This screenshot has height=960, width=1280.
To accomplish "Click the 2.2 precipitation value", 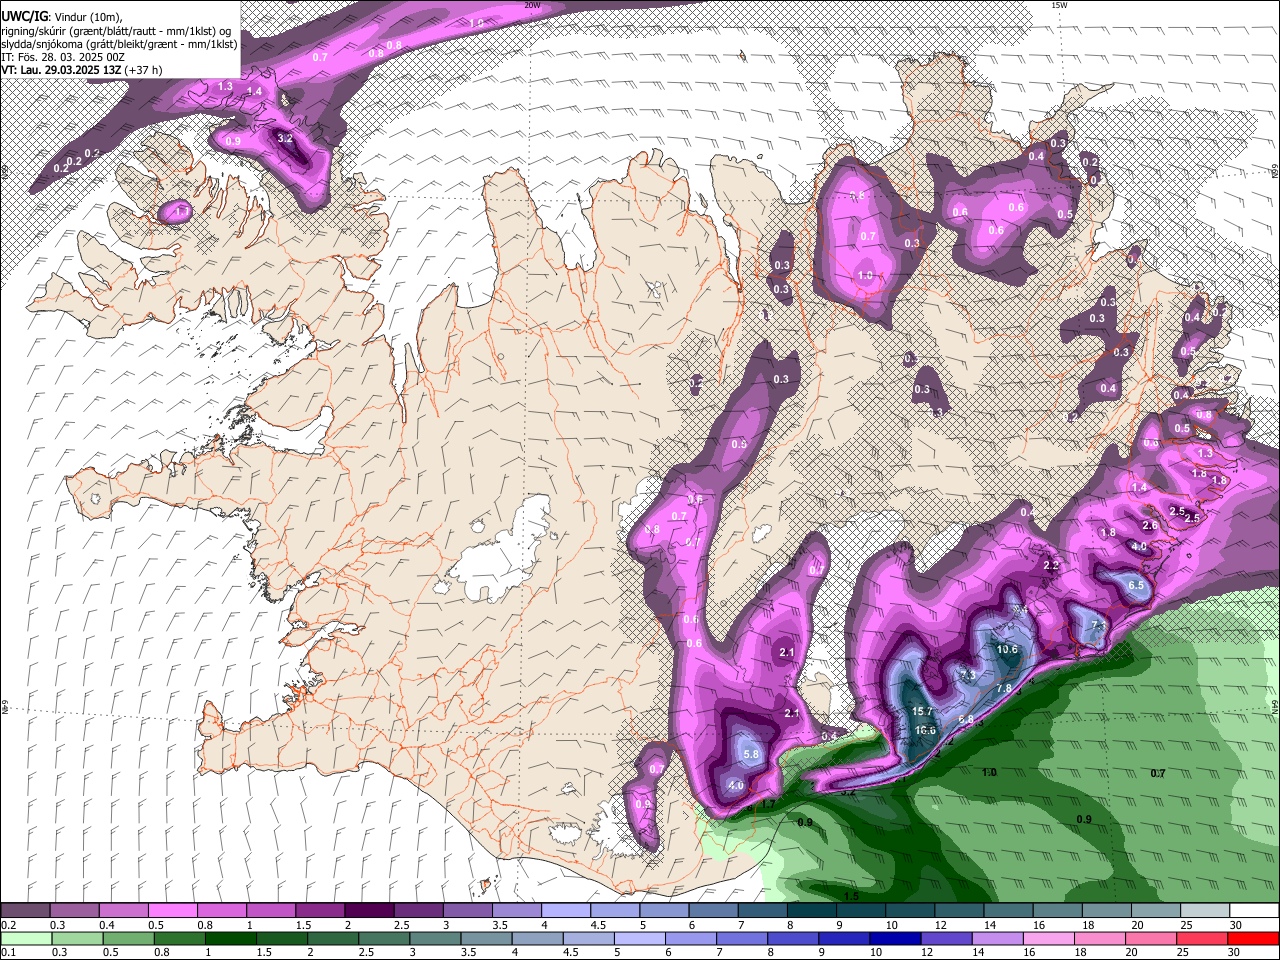I will click(x=1051, y=565).
